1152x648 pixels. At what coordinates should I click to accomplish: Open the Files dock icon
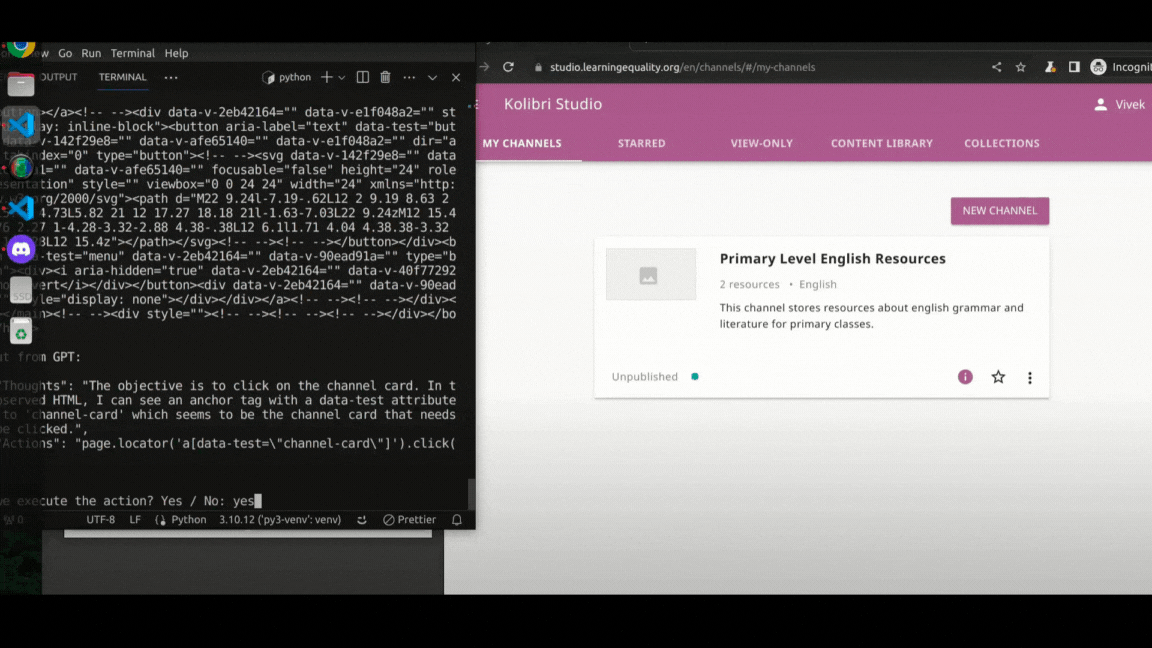tap(21, 85)
